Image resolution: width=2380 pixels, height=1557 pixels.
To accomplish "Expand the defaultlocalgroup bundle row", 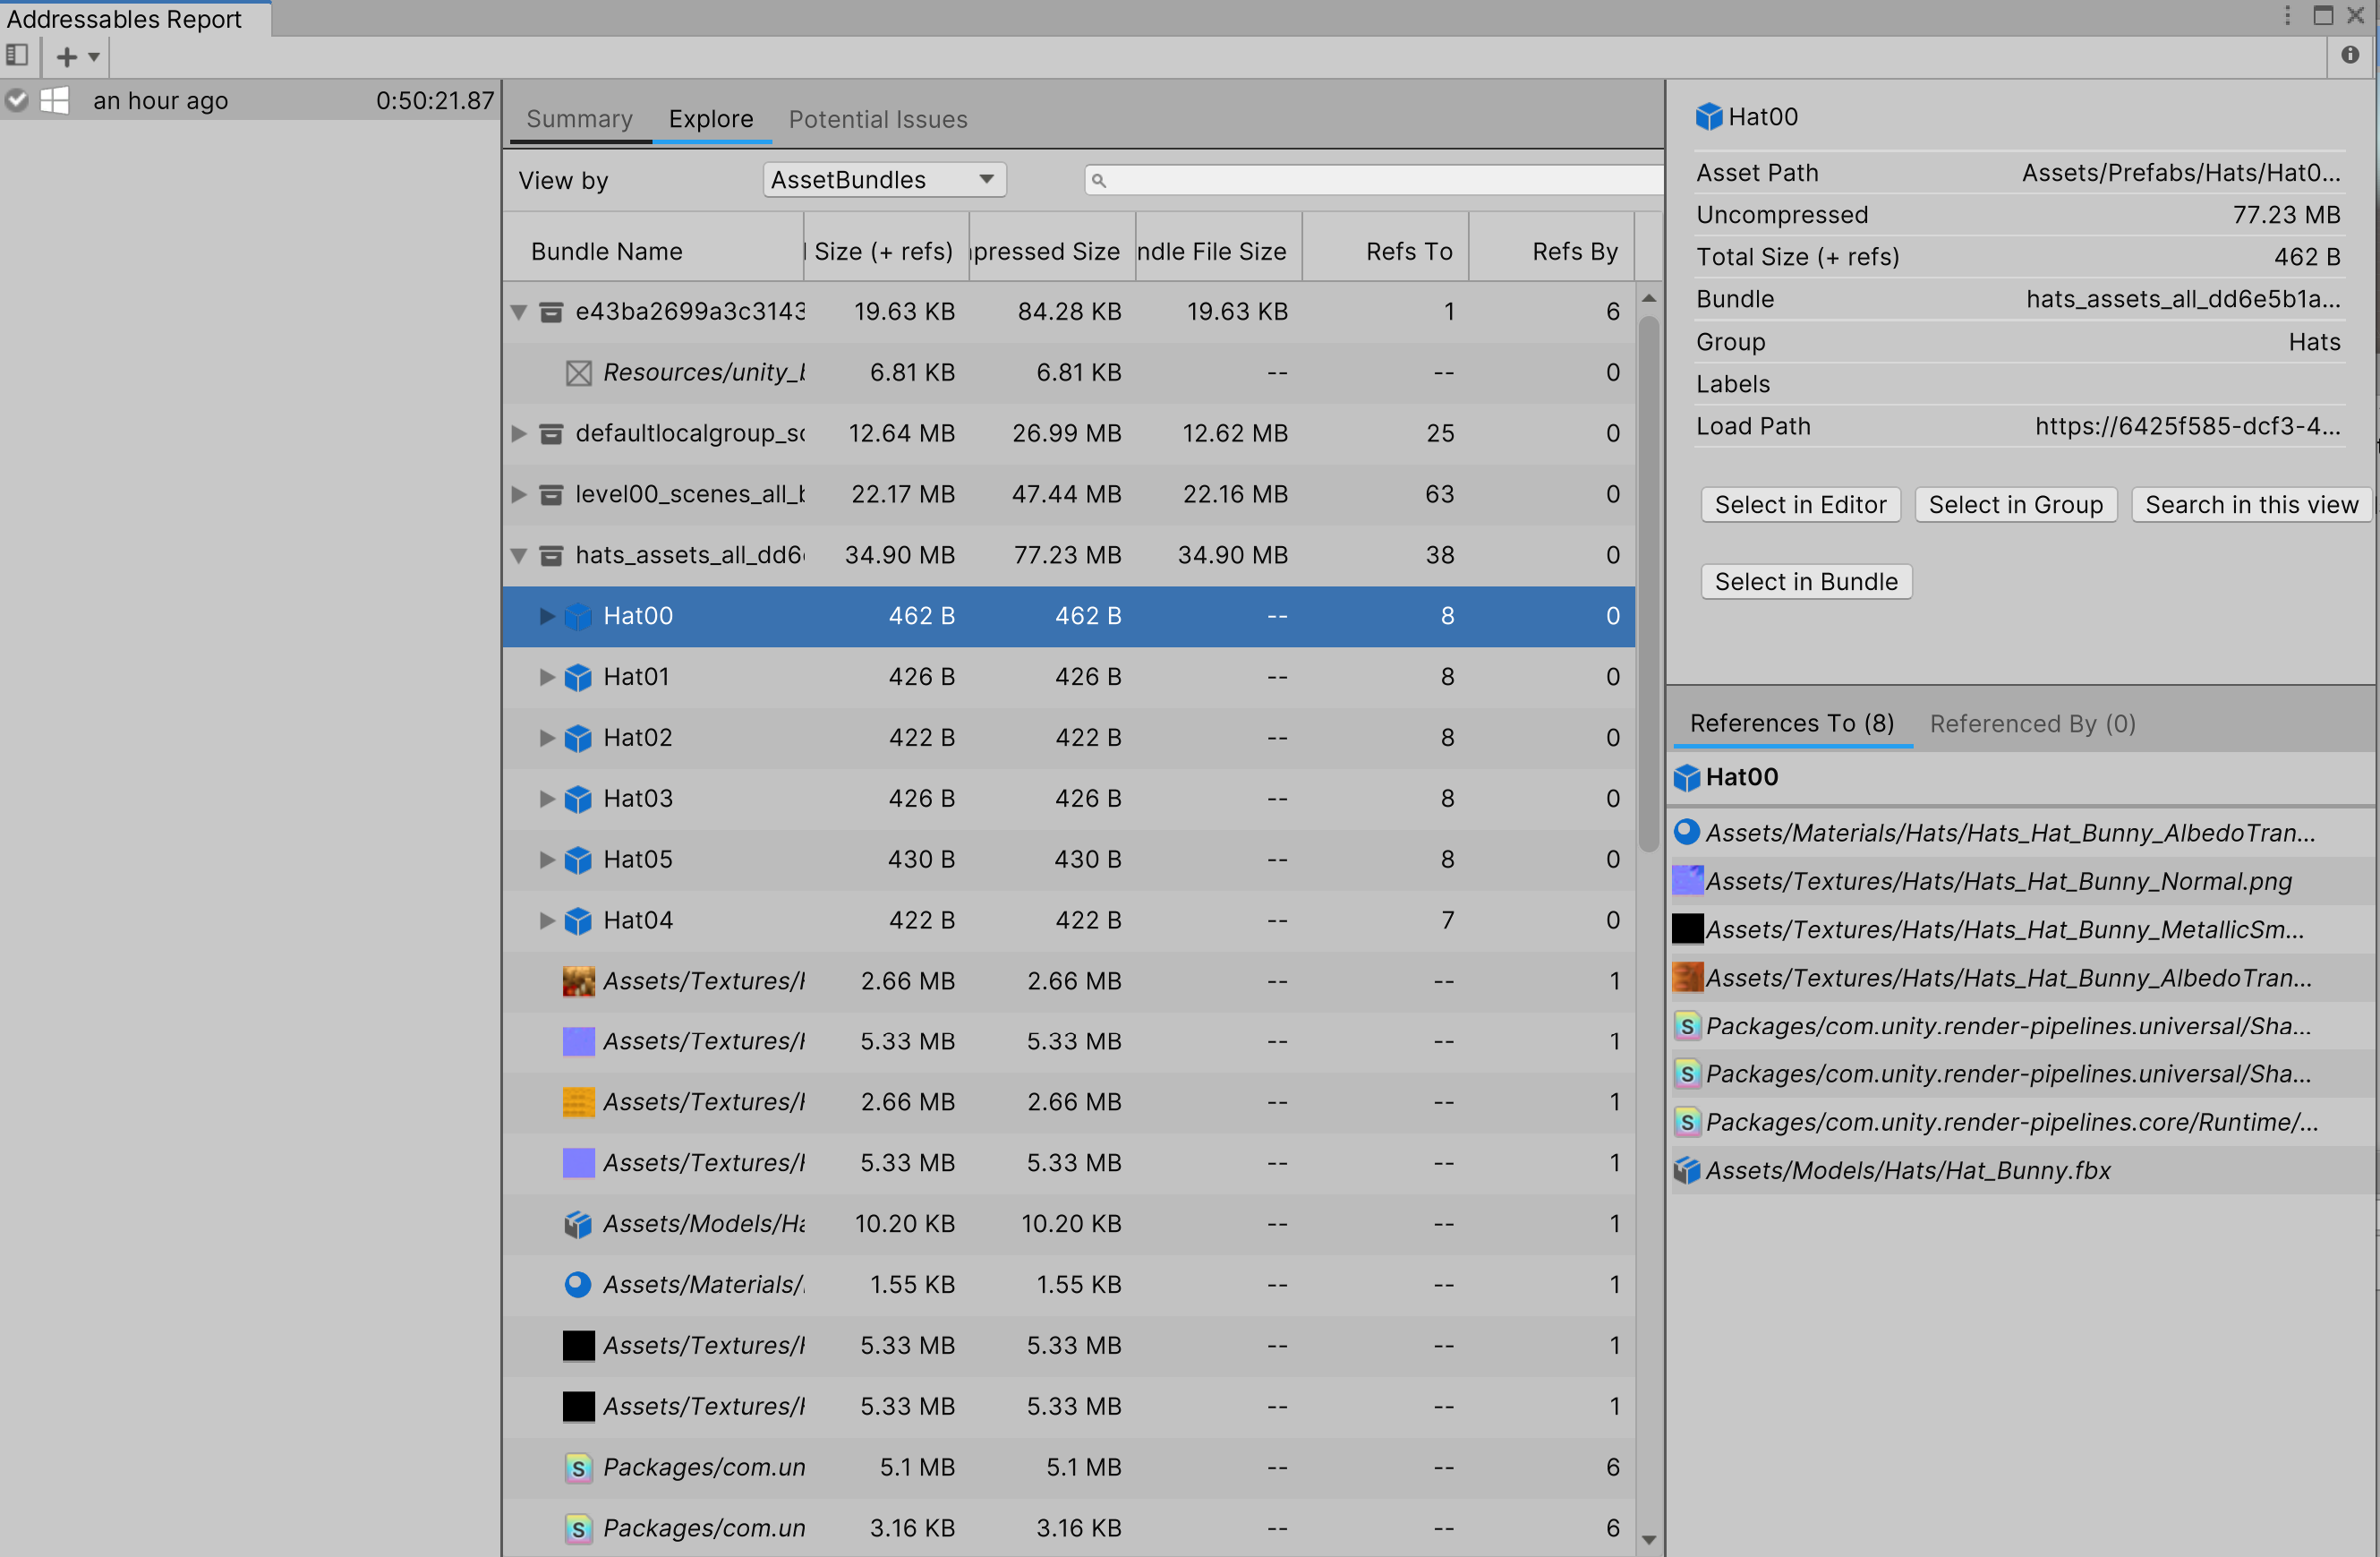I will coord(518,433).
